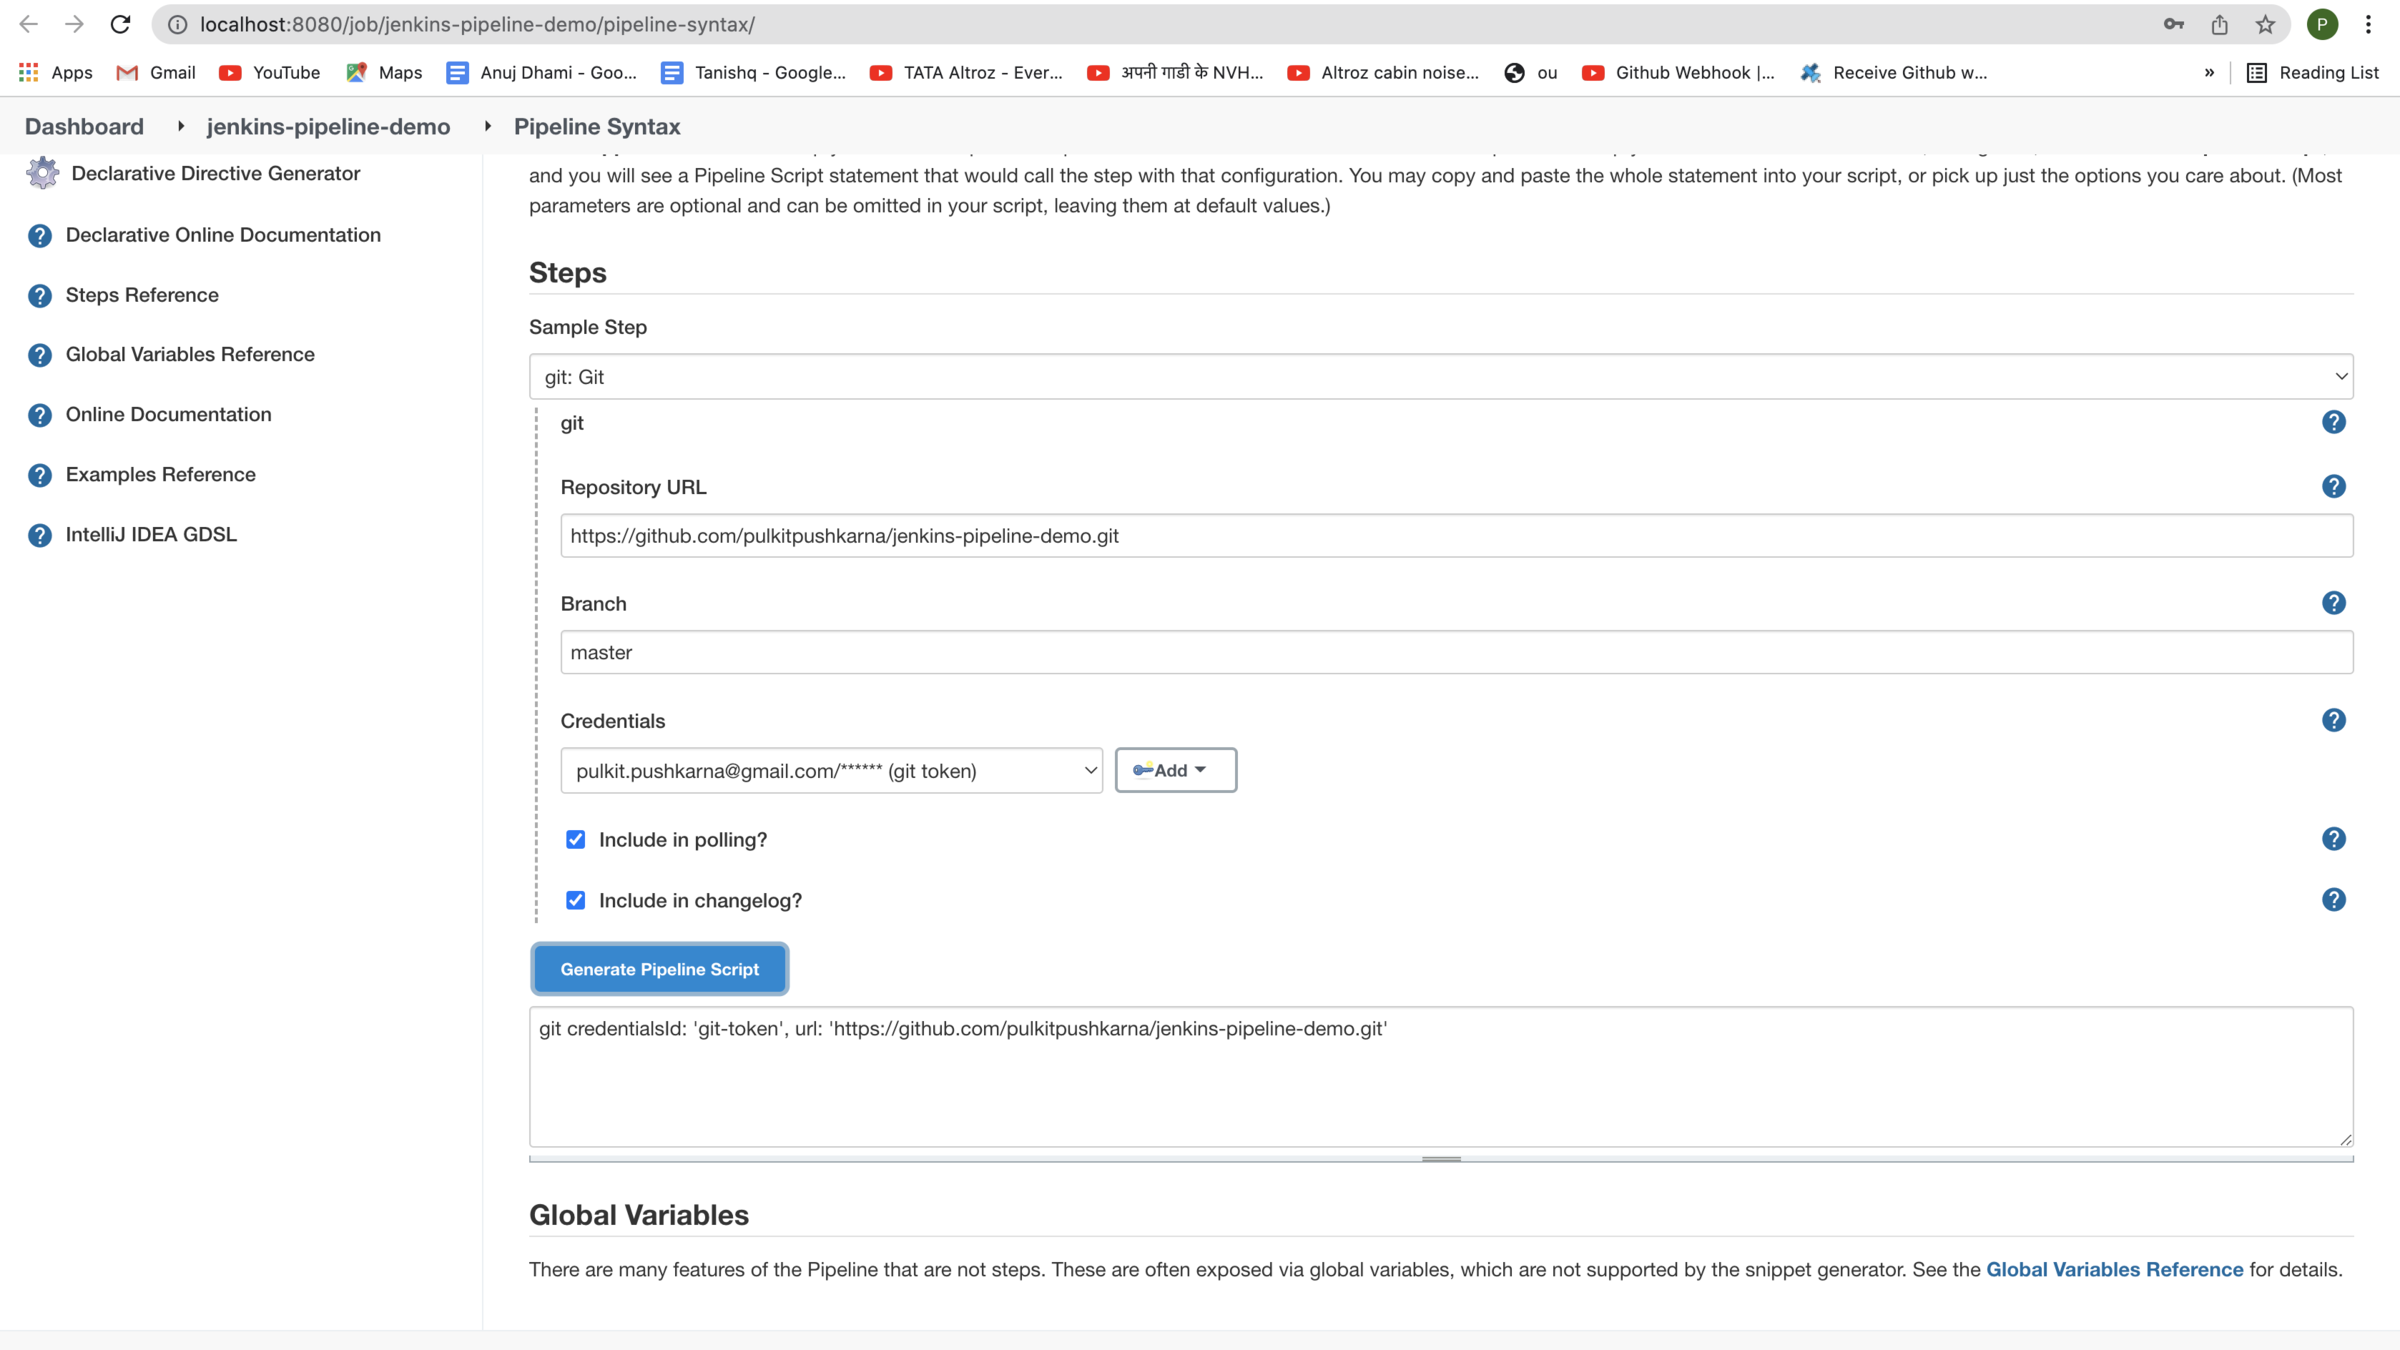This screenshot has height=1350, width=2400.
Task: Open Declarative Directive Generator gear icon
Action: (42, 173)
